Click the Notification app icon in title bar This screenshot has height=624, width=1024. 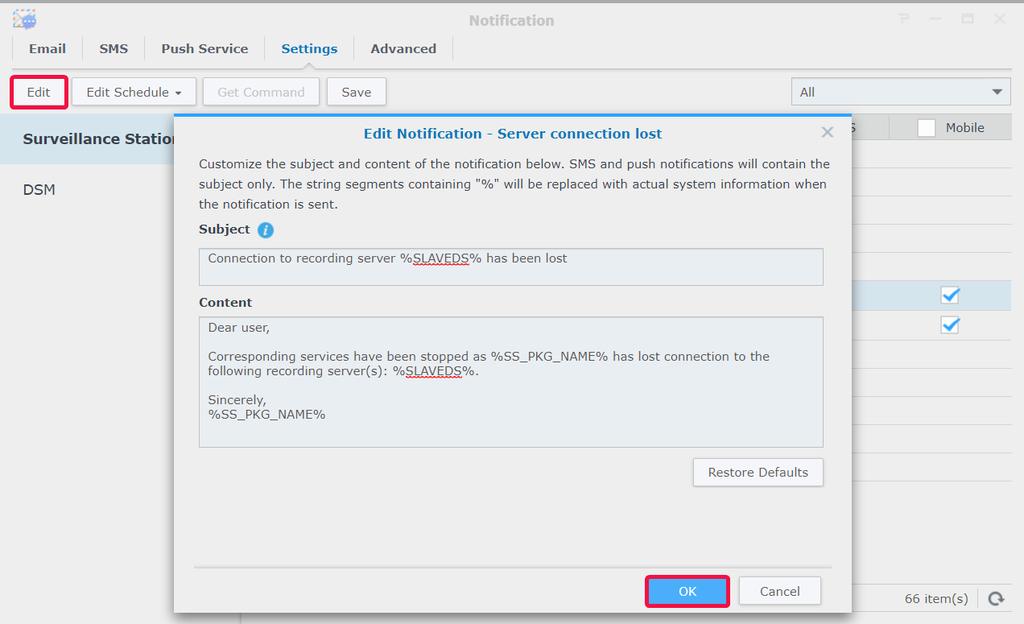(x=25, y=20)
